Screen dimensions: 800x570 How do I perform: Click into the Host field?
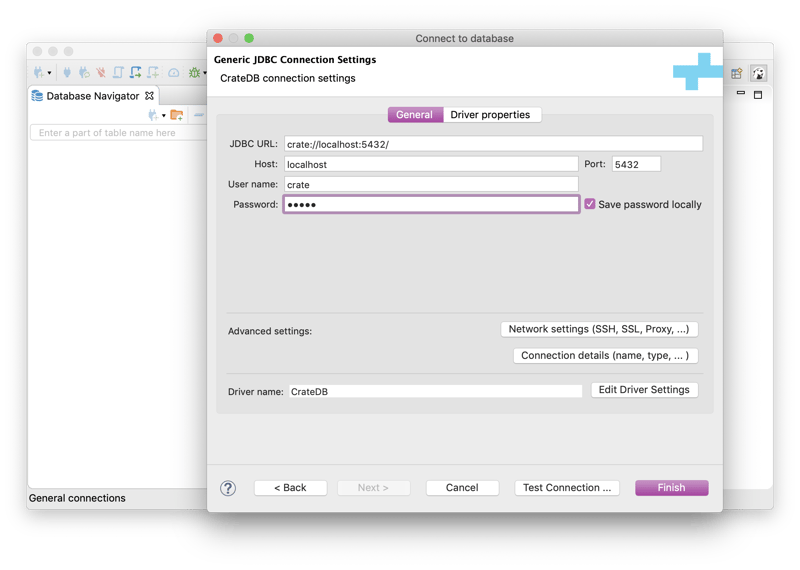(431, 164)
